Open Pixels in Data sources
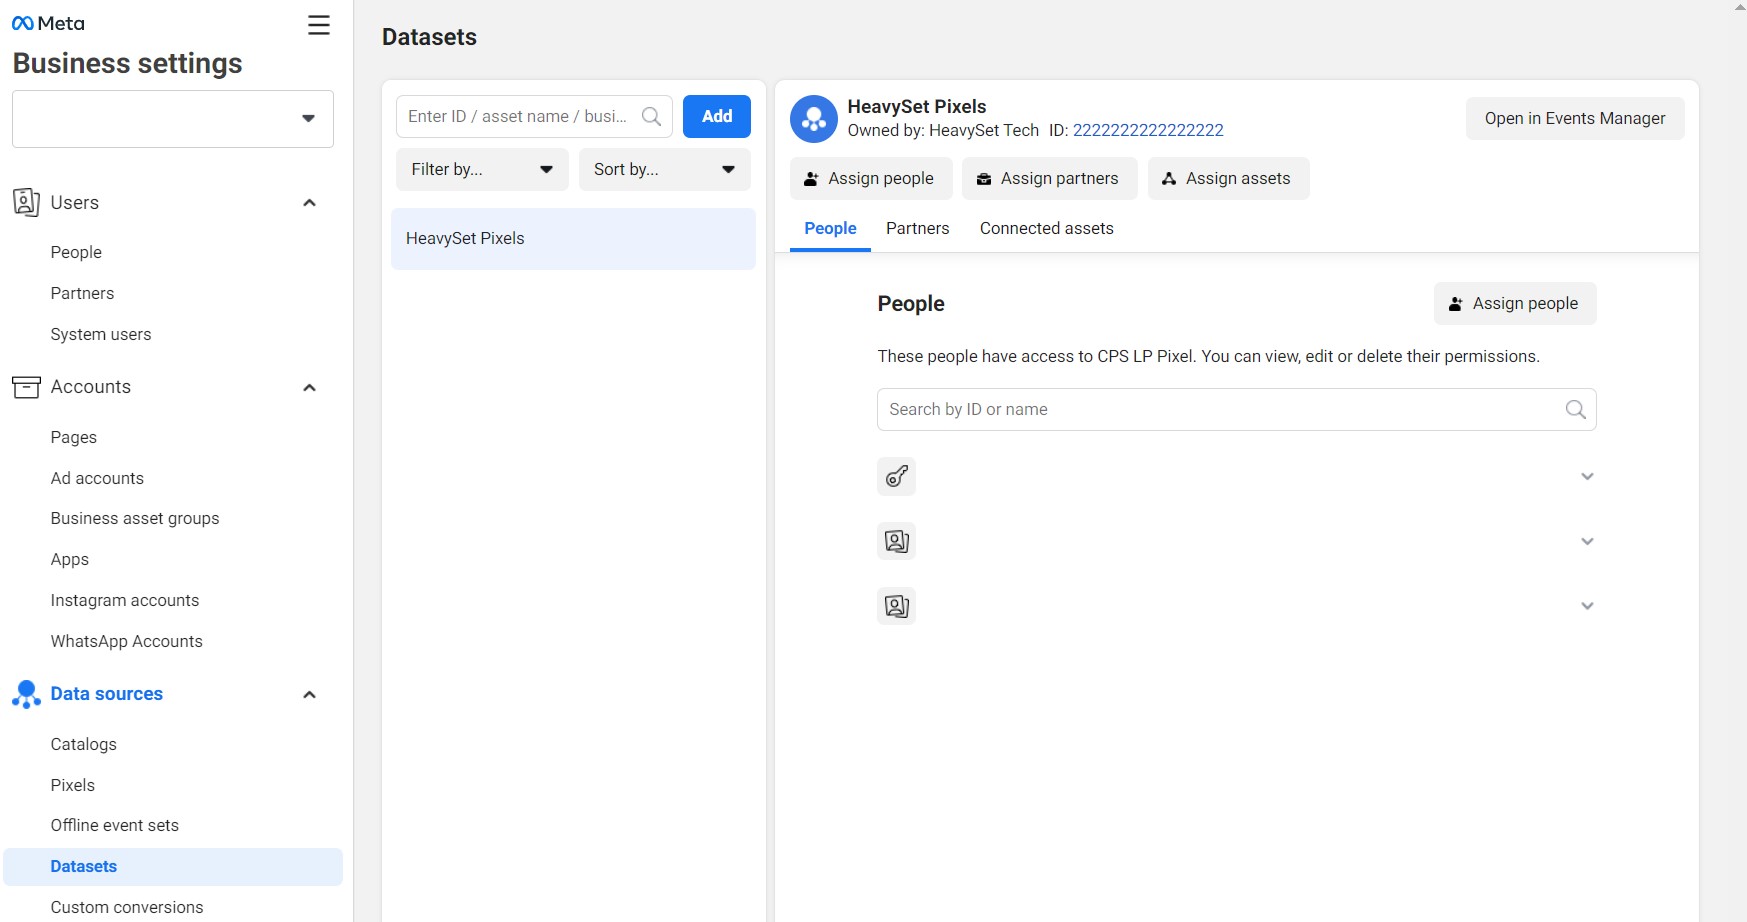1747x922 pixels. click(73, 785)
